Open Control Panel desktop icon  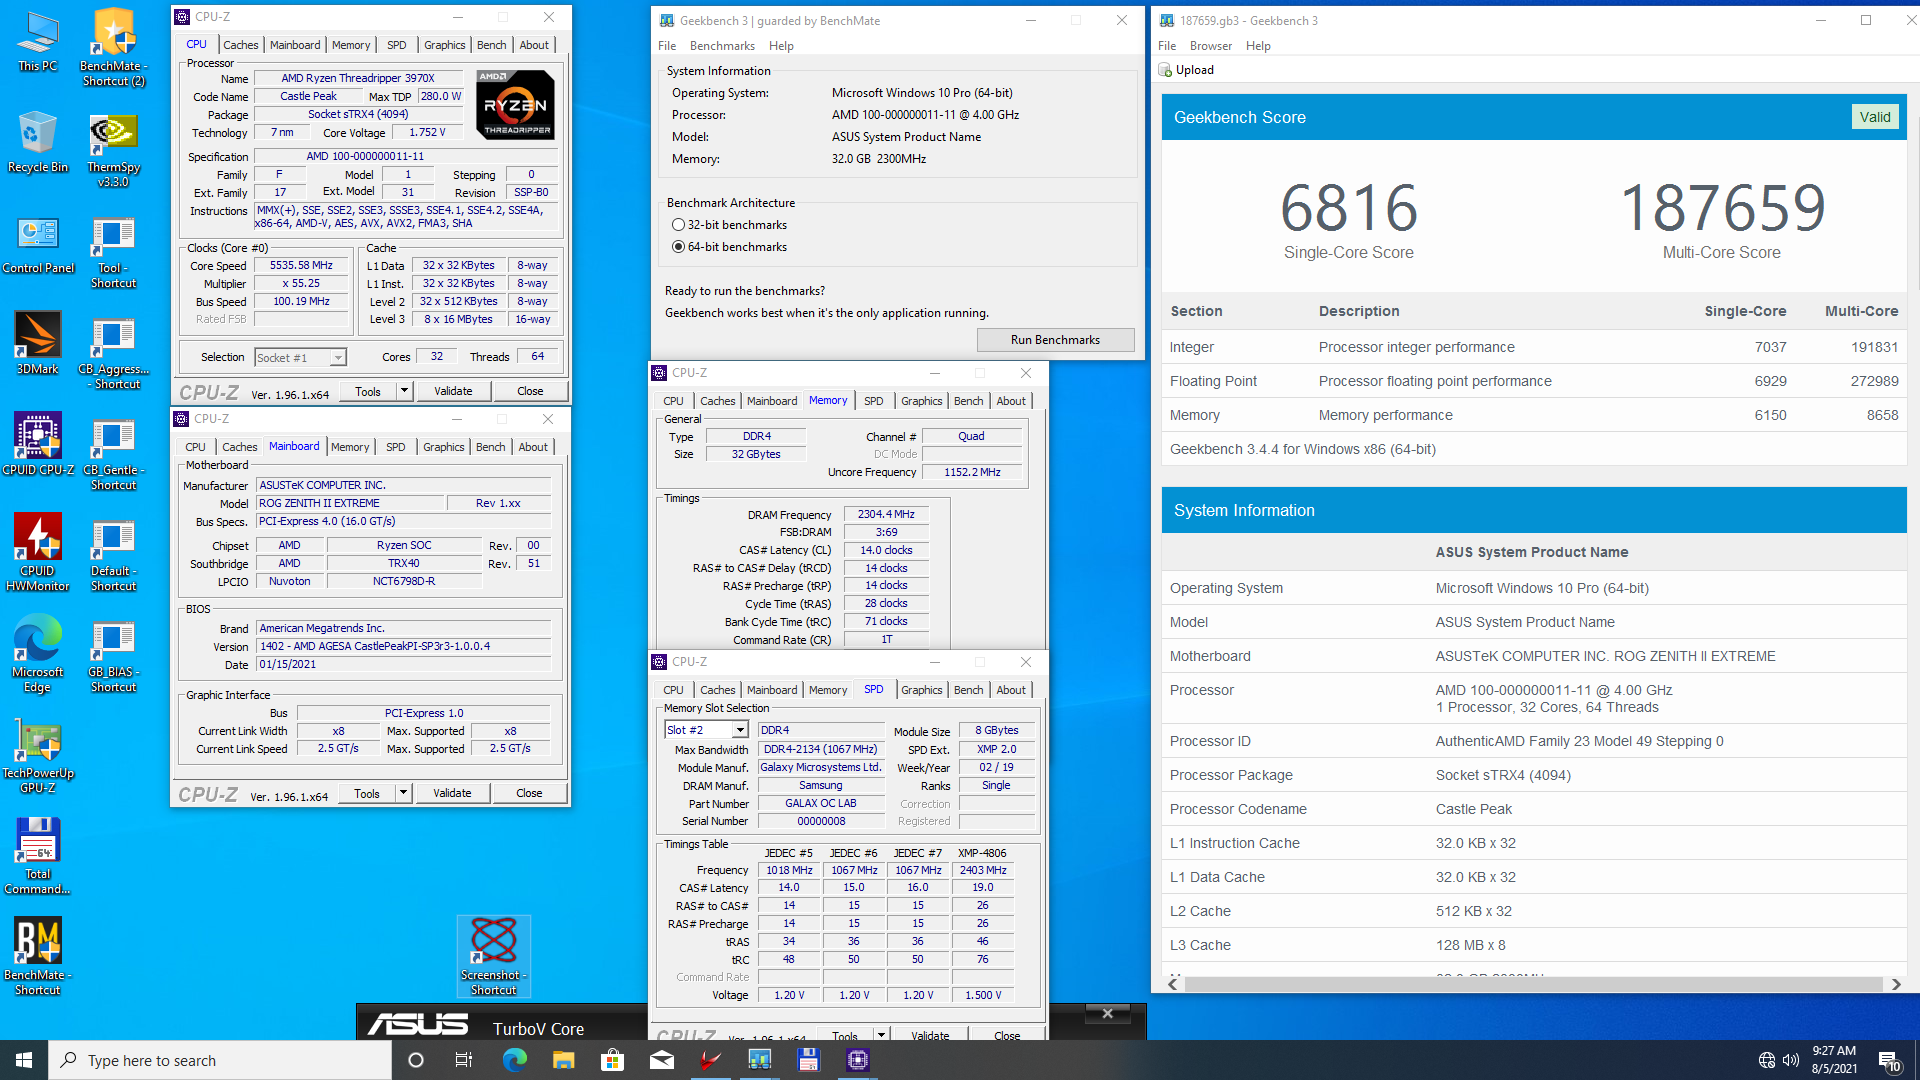(x=38, y=243)
